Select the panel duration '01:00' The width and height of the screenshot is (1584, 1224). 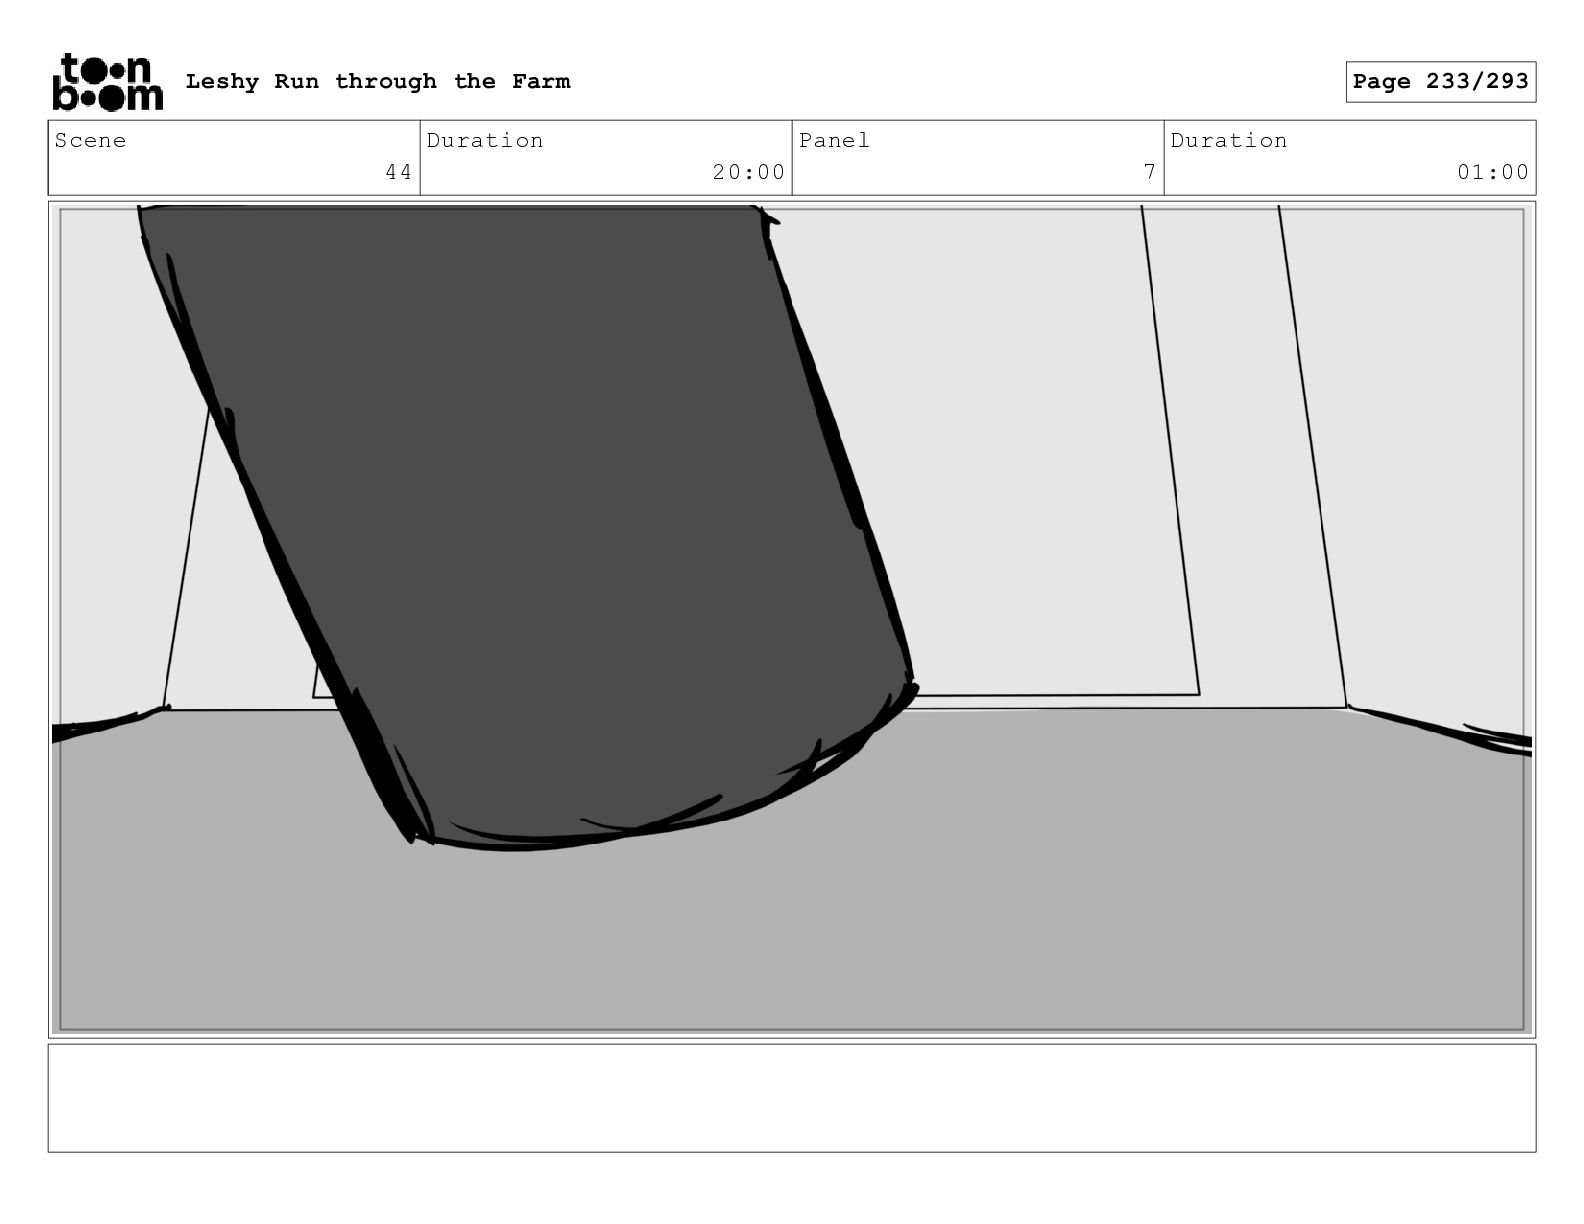pyautogui.click(x=1493, y=172)
